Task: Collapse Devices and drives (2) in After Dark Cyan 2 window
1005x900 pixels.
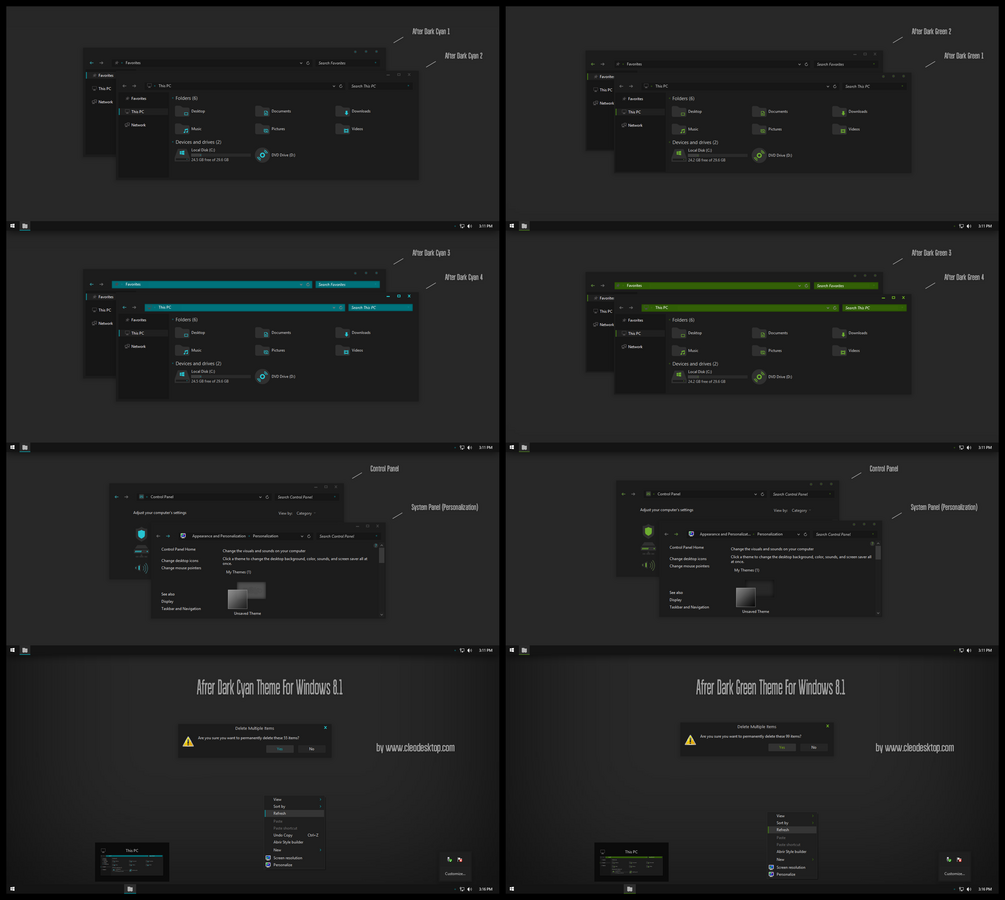Action: pos(172,142)
